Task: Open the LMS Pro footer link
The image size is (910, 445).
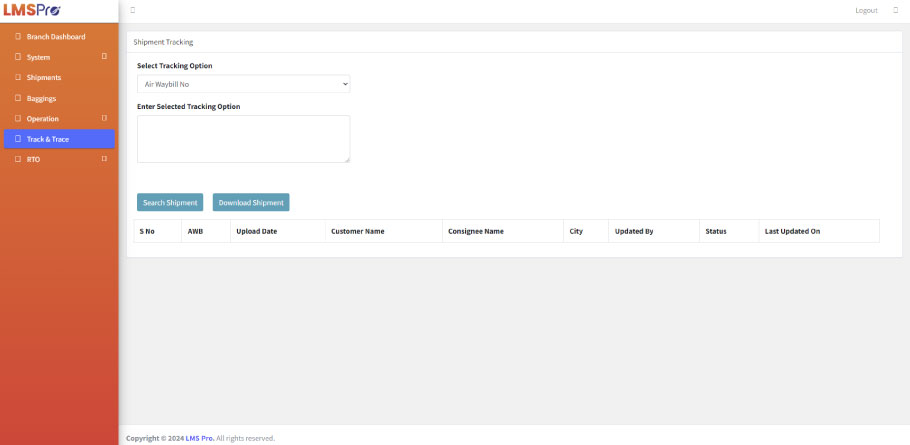Action: pos(199,438)
